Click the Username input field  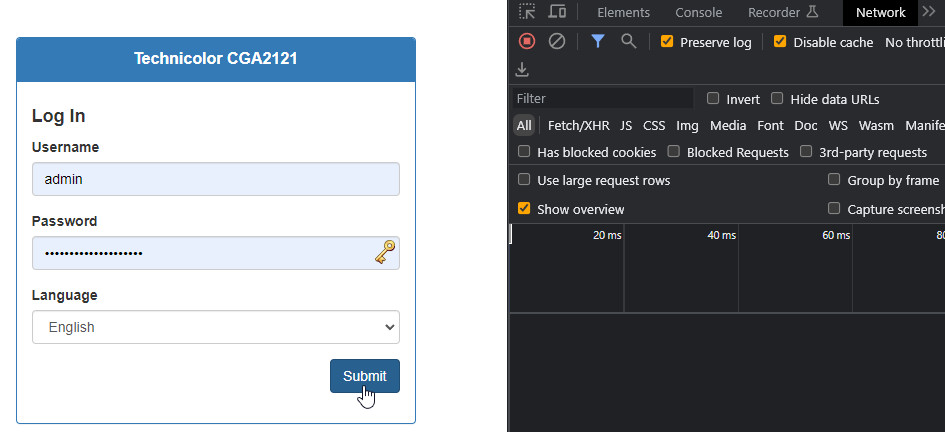tap(216, 180)
